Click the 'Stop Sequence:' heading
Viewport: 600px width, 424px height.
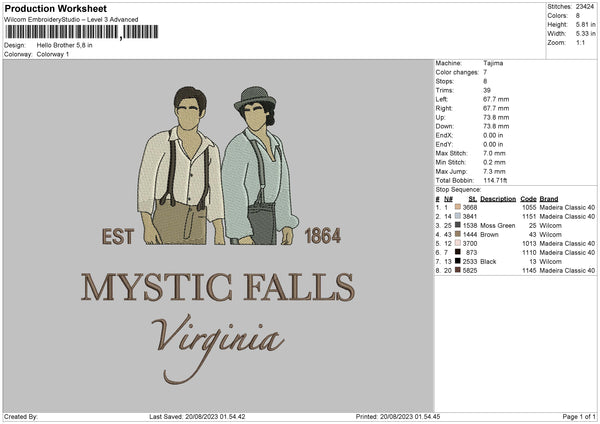click(x=458, y=189)
